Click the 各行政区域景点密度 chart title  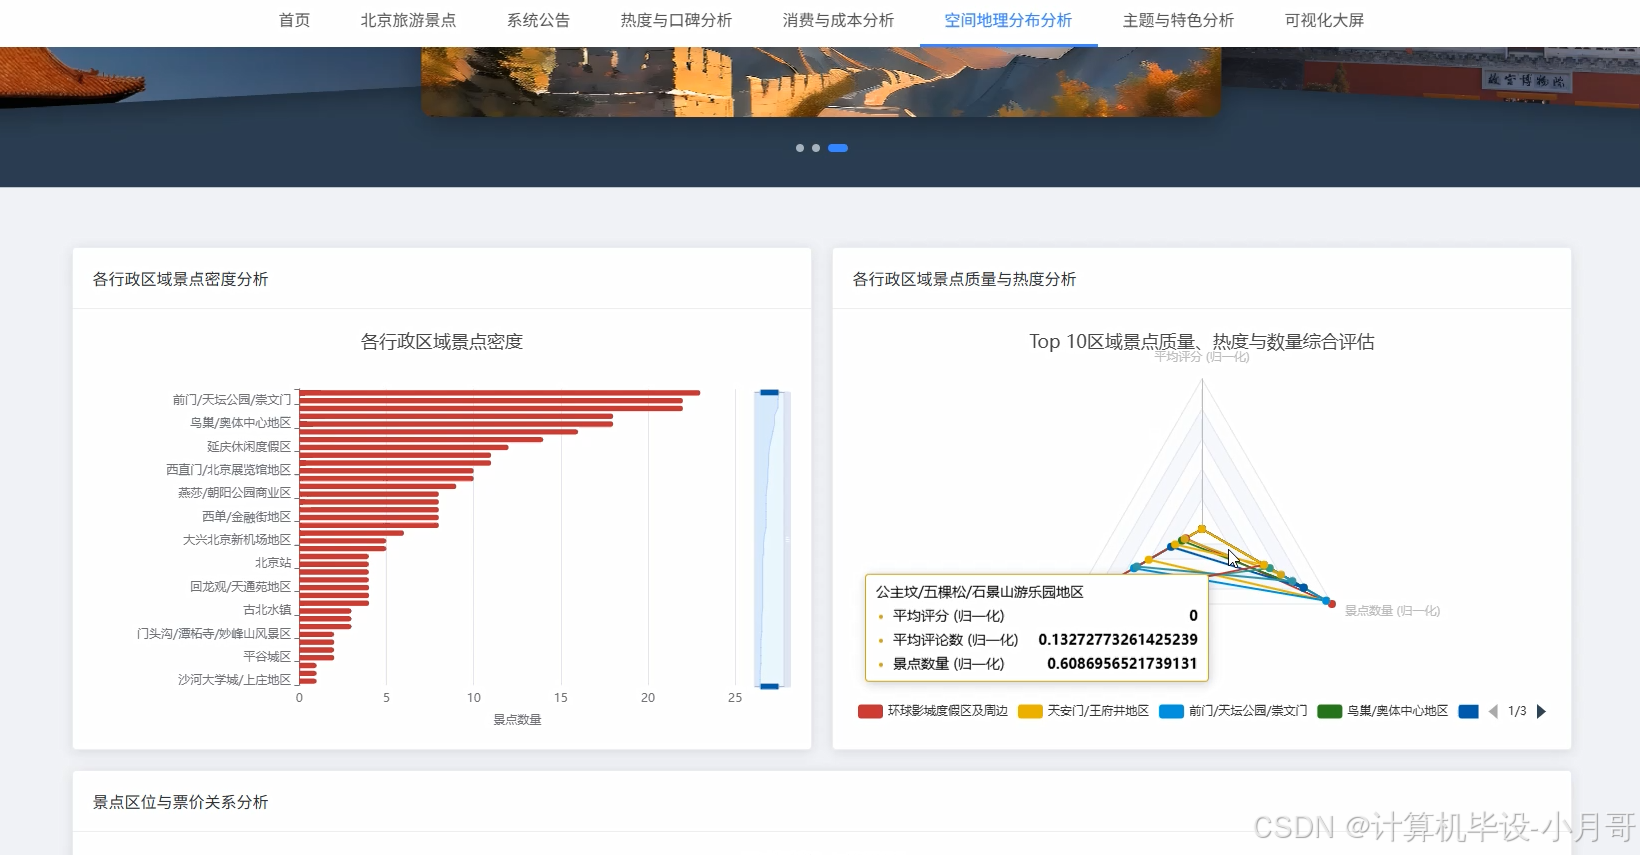[x=442, y=341]
